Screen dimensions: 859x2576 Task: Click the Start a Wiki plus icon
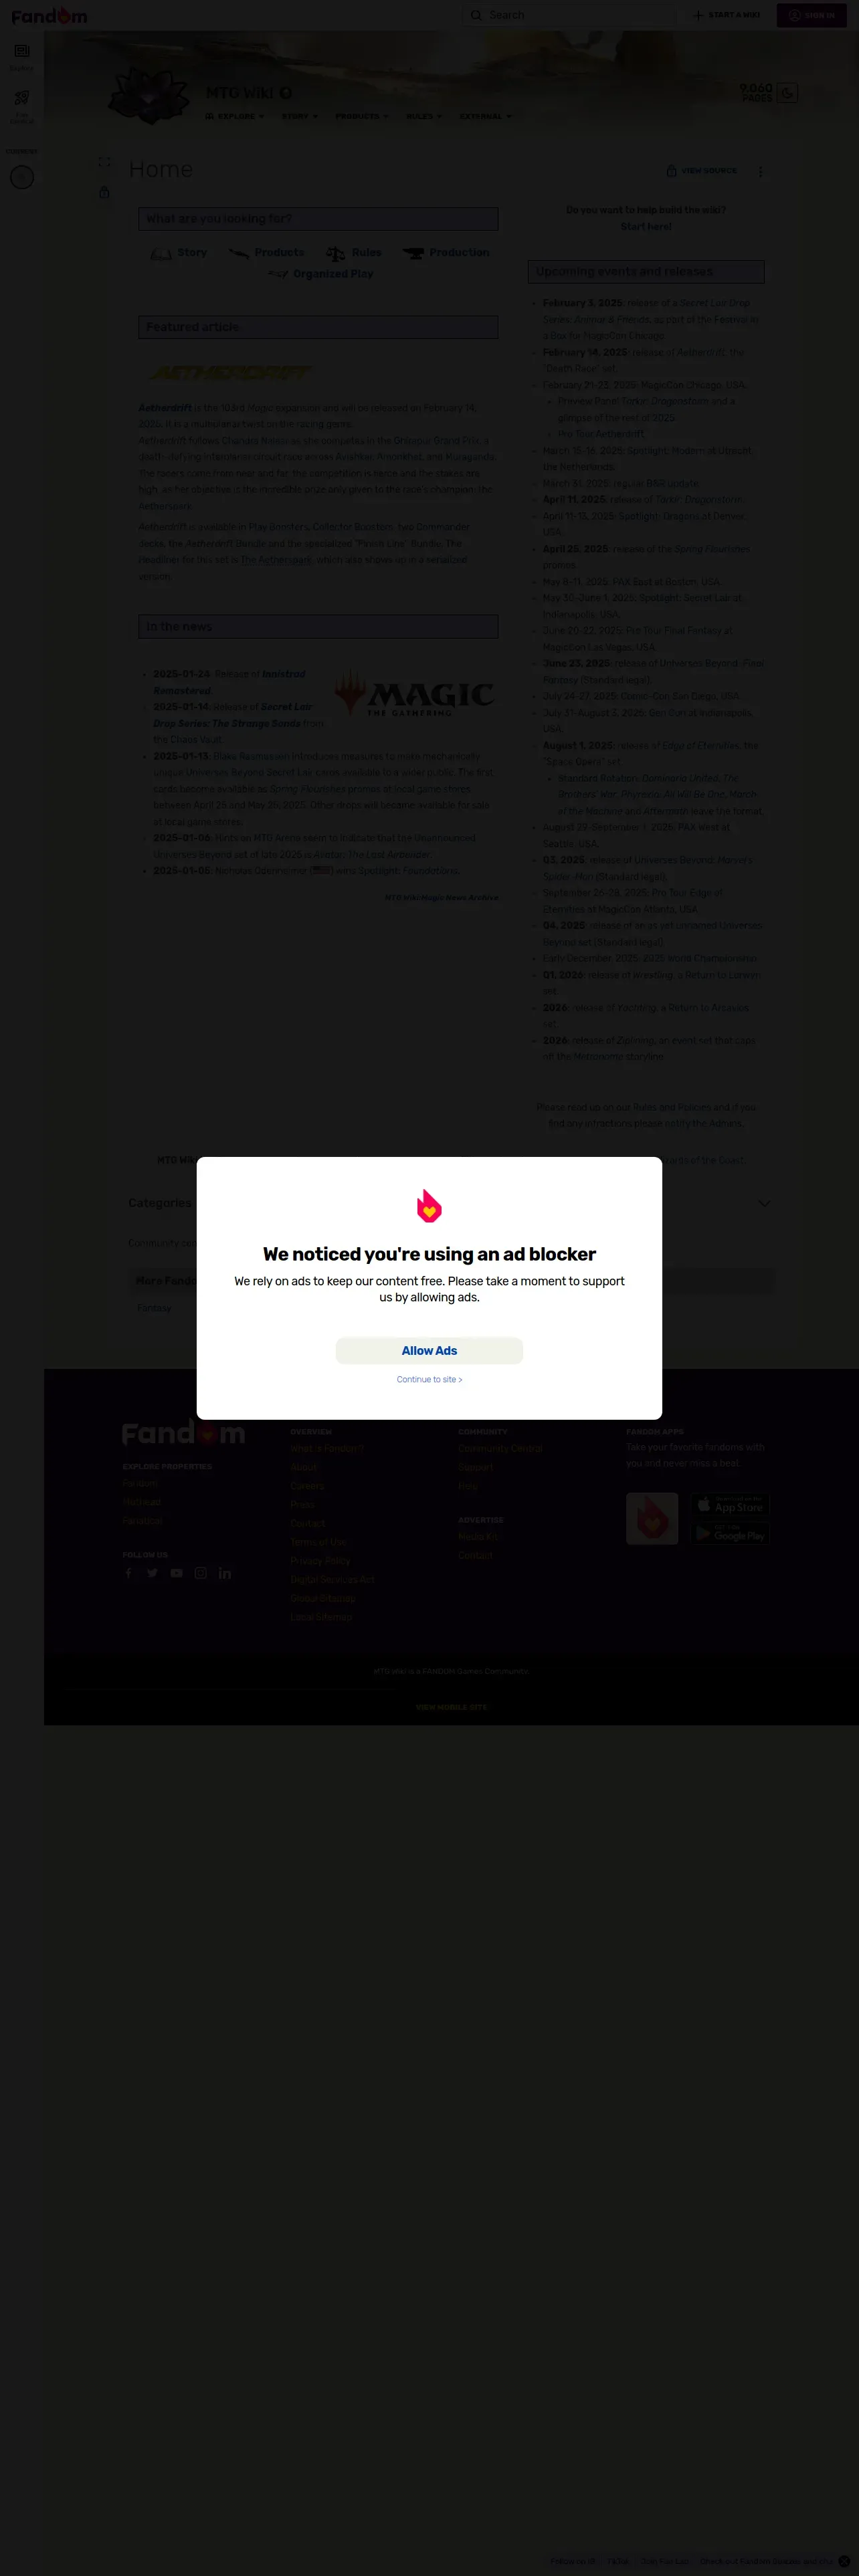(698, 15)
